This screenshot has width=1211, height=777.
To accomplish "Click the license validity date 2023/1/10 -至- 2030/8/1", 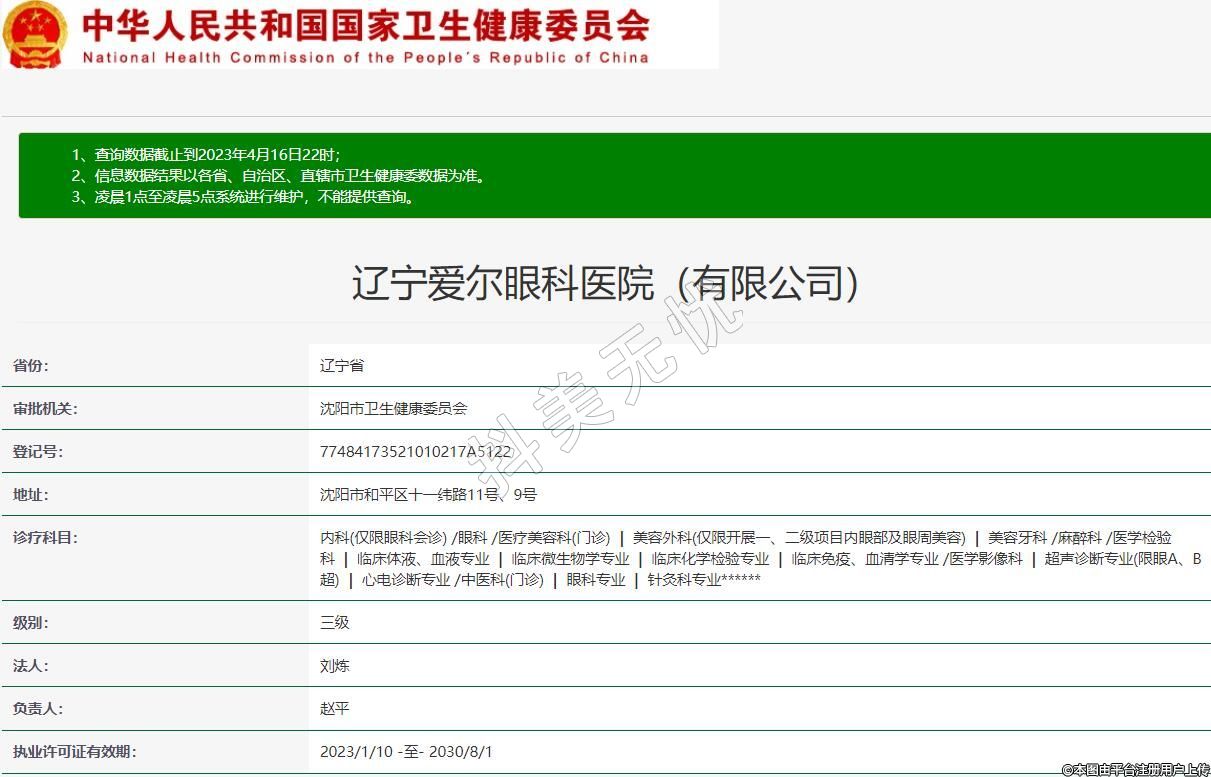I will (x=406, y=752).
